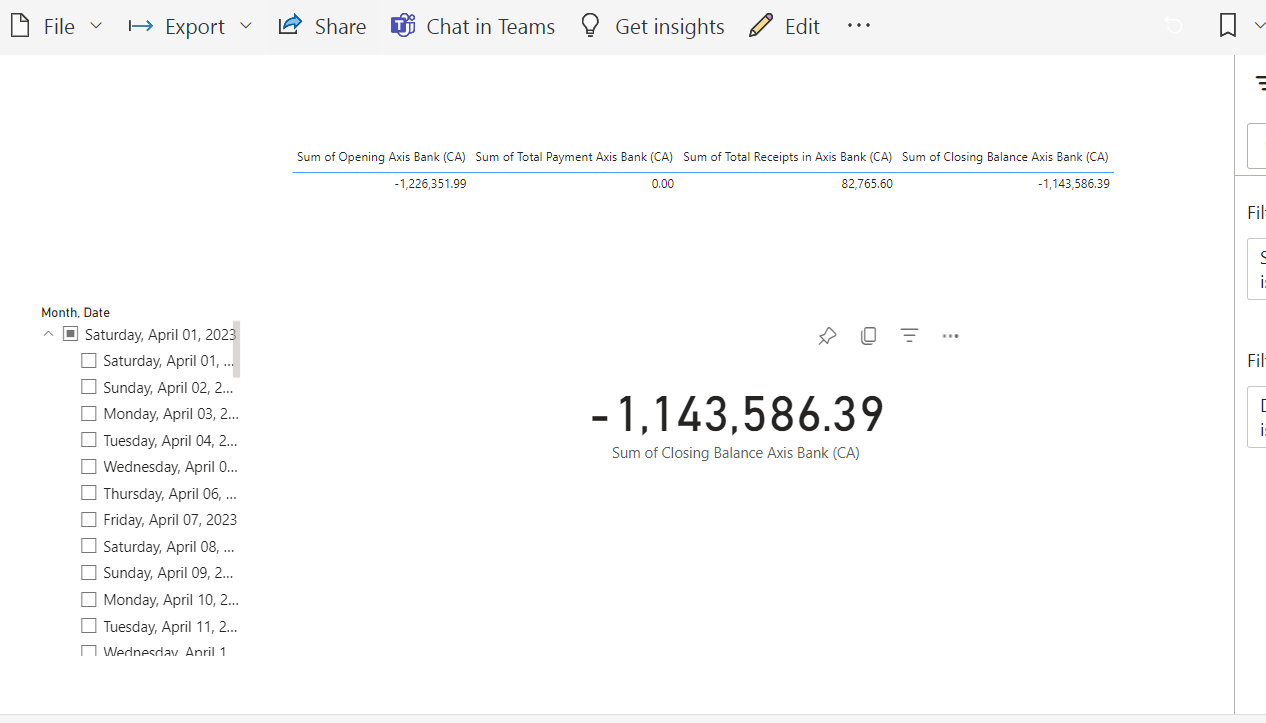Click Sum of Total Receipts in Axis Bank header
The image size is (1266, 723).
787,157
